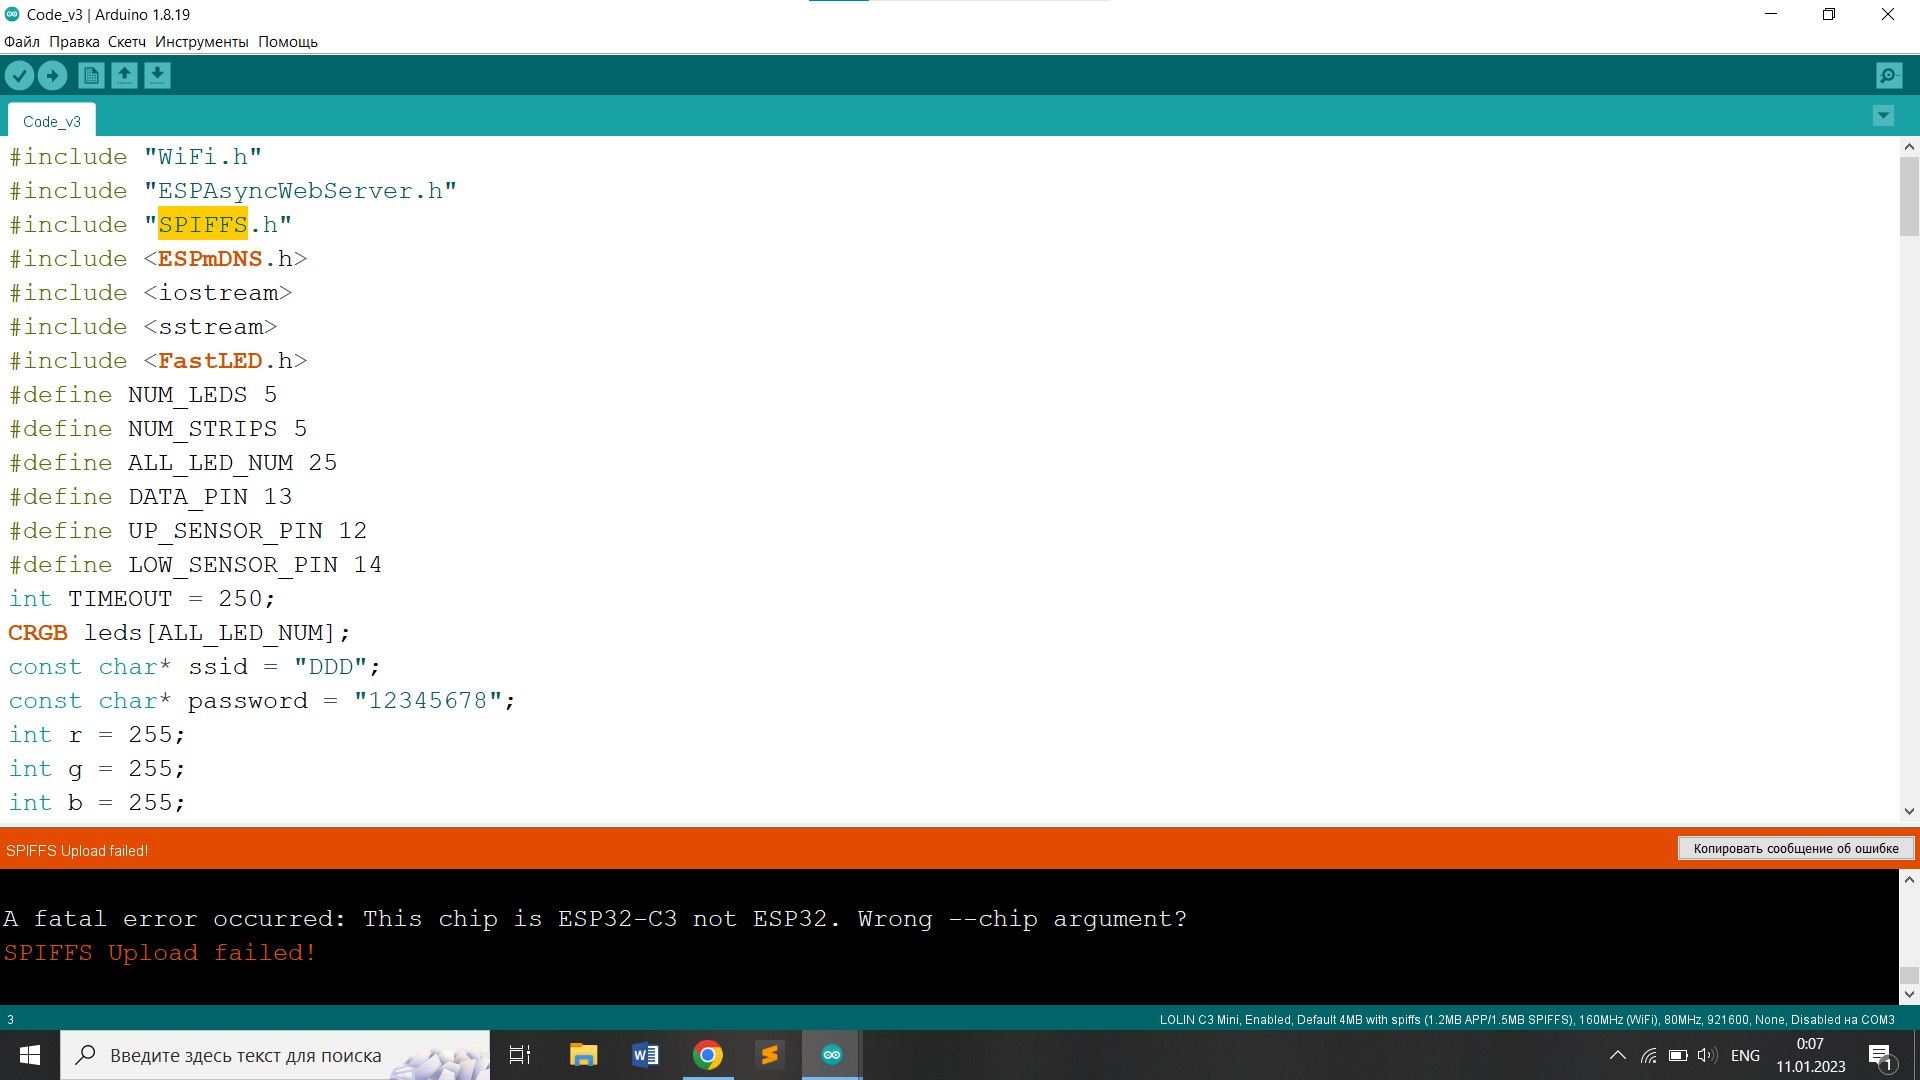Open the Файл menu

[22, 42]
